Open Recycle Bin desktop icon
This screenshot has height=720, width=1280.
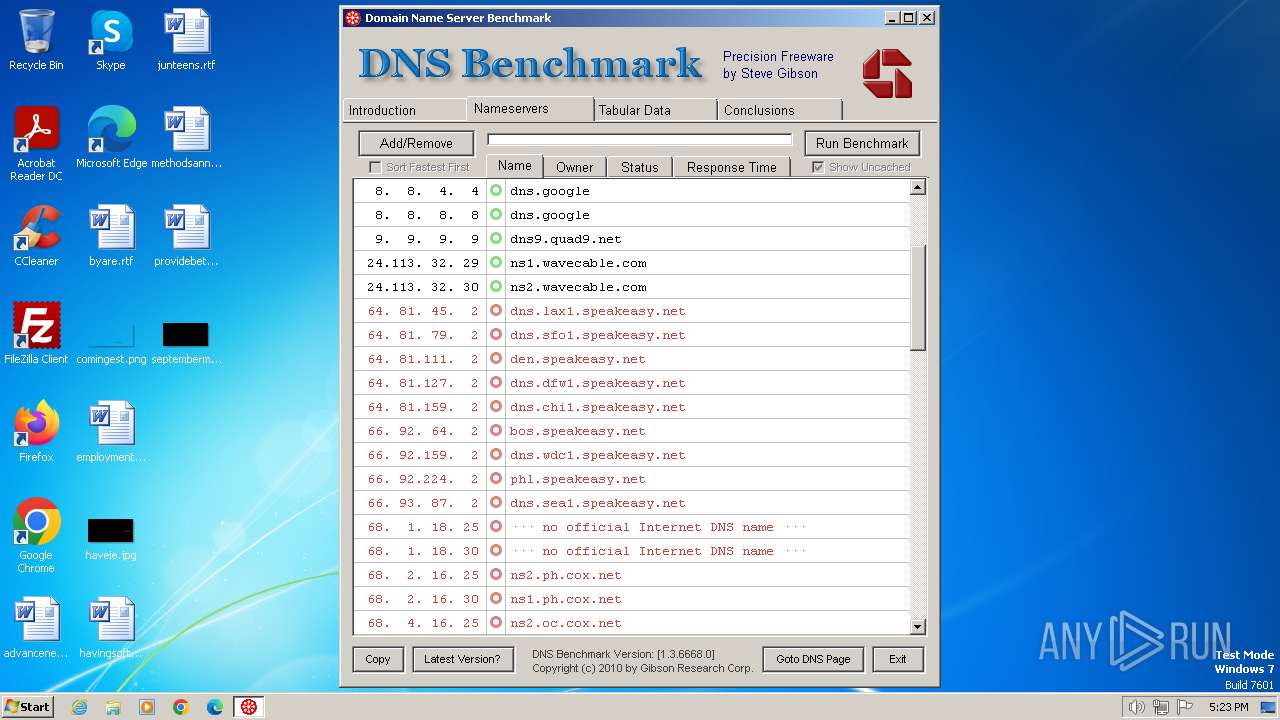[36, 40]
